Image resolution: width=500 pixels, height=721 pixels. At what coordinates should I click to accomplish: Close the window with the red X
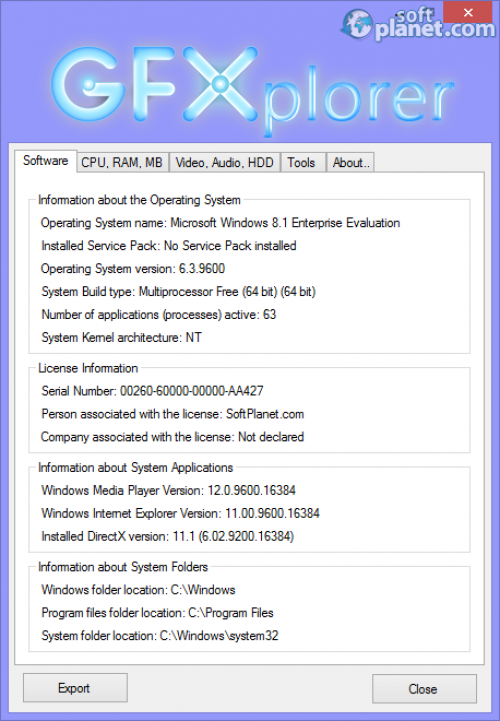pos(468,12)
